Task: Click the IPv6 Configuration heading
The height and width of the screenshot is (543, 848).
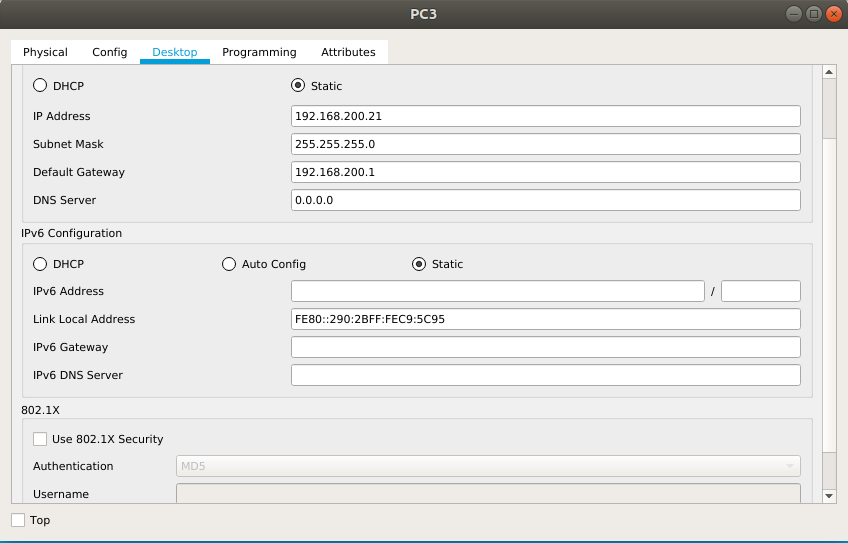Action: click(71, 233)
